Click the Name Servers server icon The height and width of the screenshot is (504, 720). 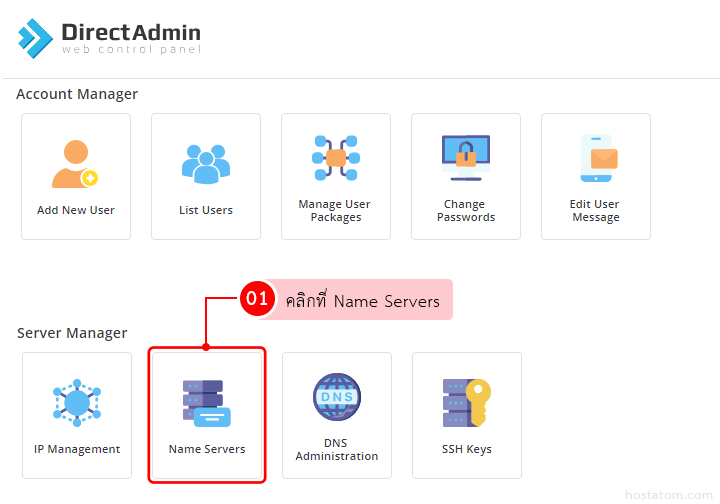(x=207, y=403)
